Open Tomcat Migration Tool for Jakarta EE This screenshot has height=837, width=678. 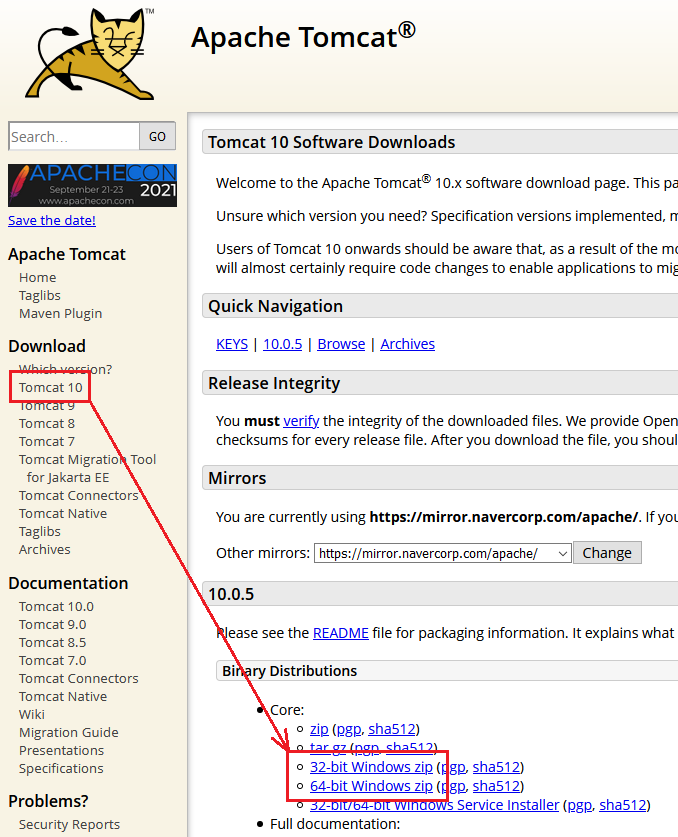[x=88, y=468]
